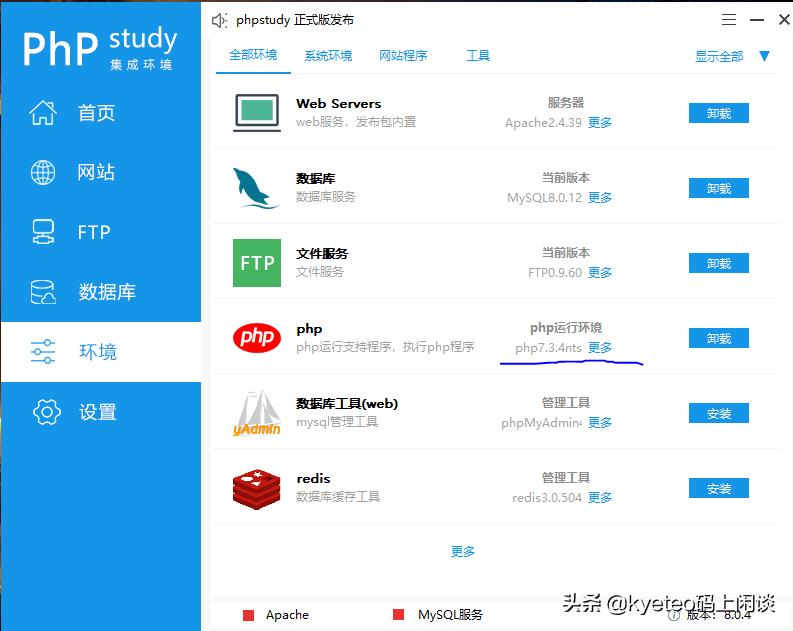Click 更多 next to phpMyAdmin
Viewport: 793px width, 631px height.
600,422
